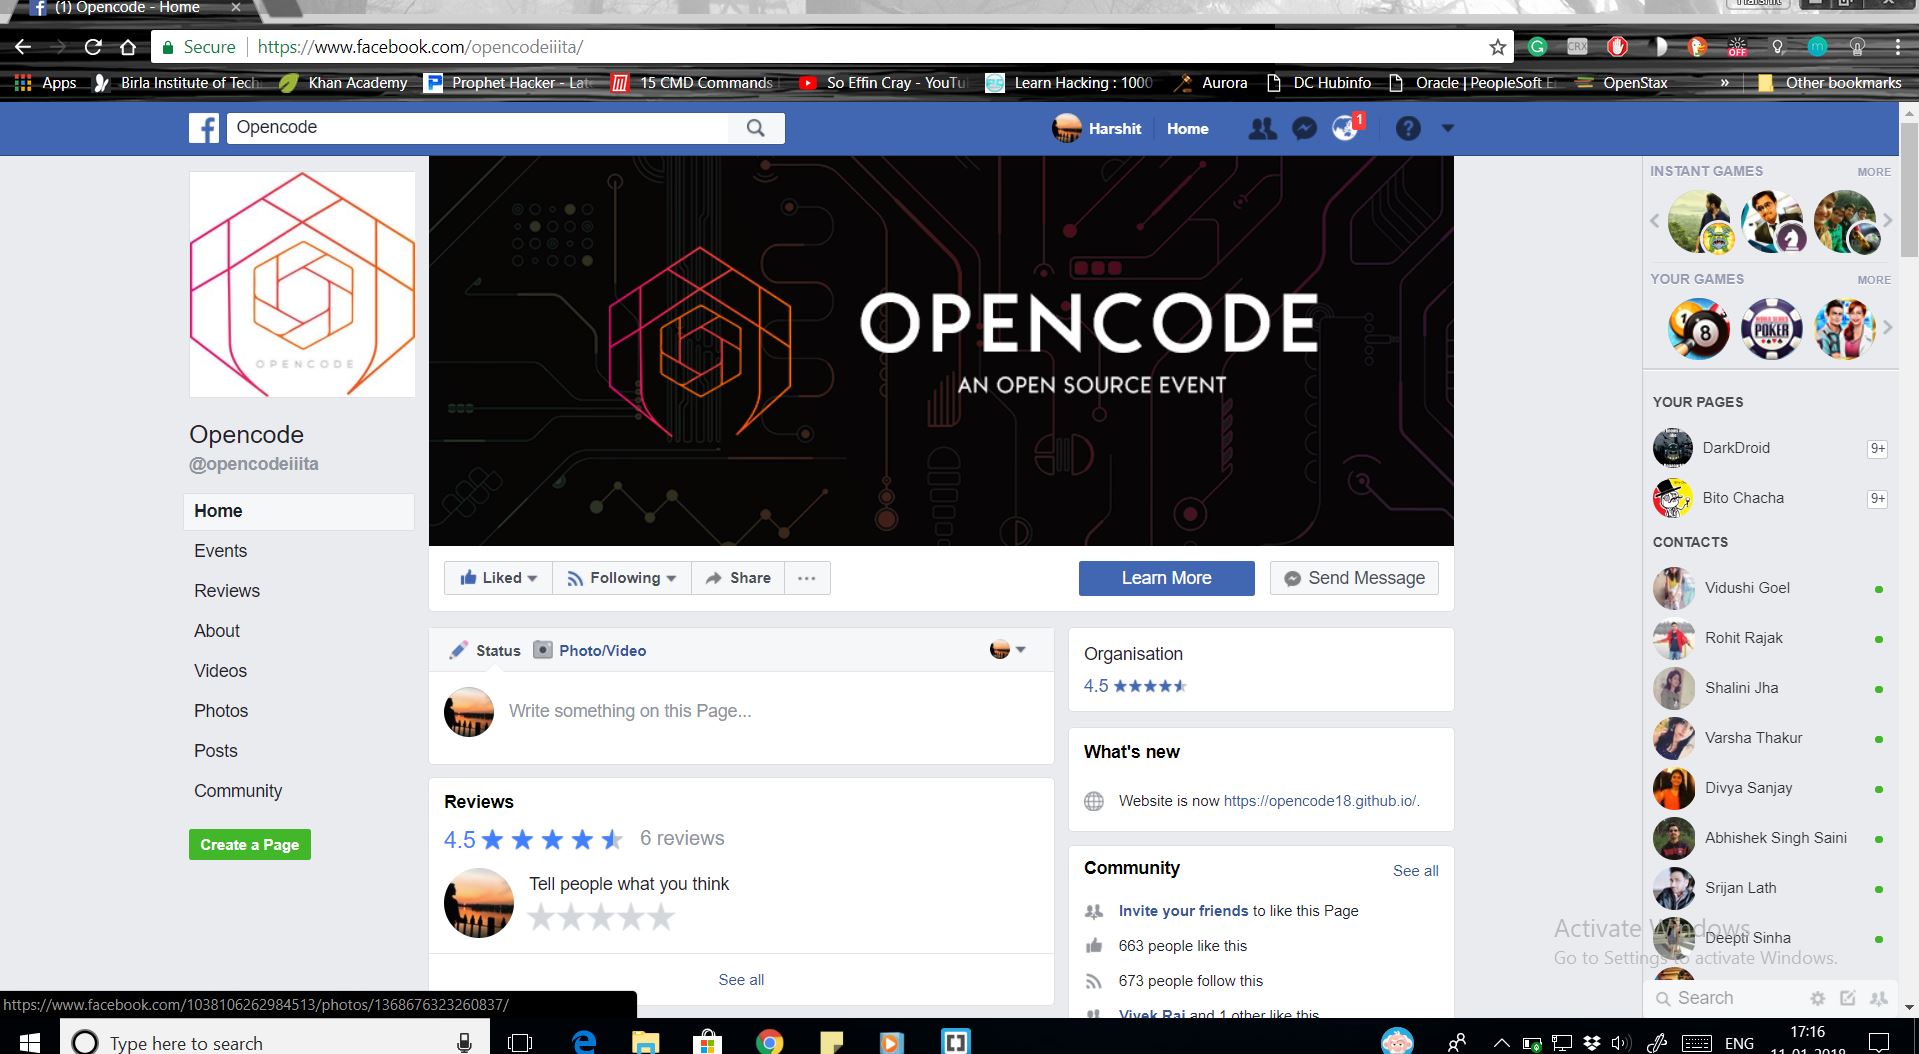Check friend requests via the people icon
Viewport: 1919px width, 1054px height.
1262,128
